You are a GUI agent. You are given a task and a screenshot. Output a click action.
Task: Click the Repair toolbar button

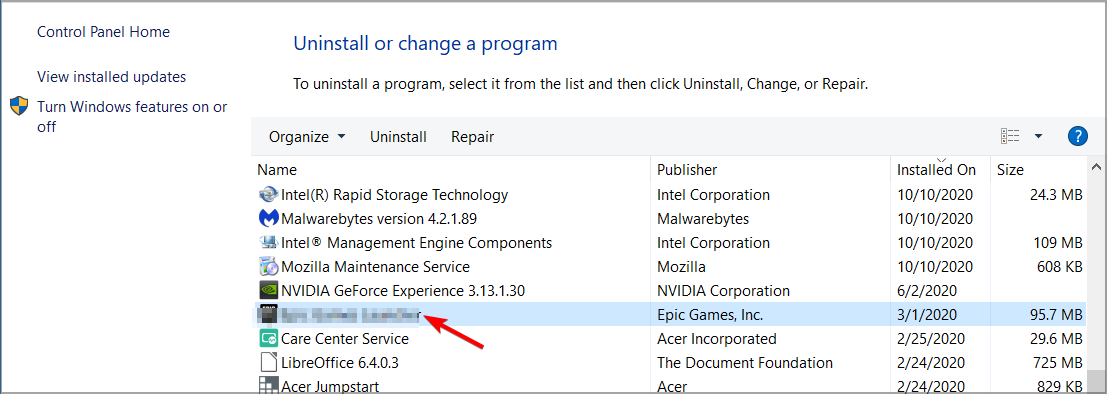point(472,137)
